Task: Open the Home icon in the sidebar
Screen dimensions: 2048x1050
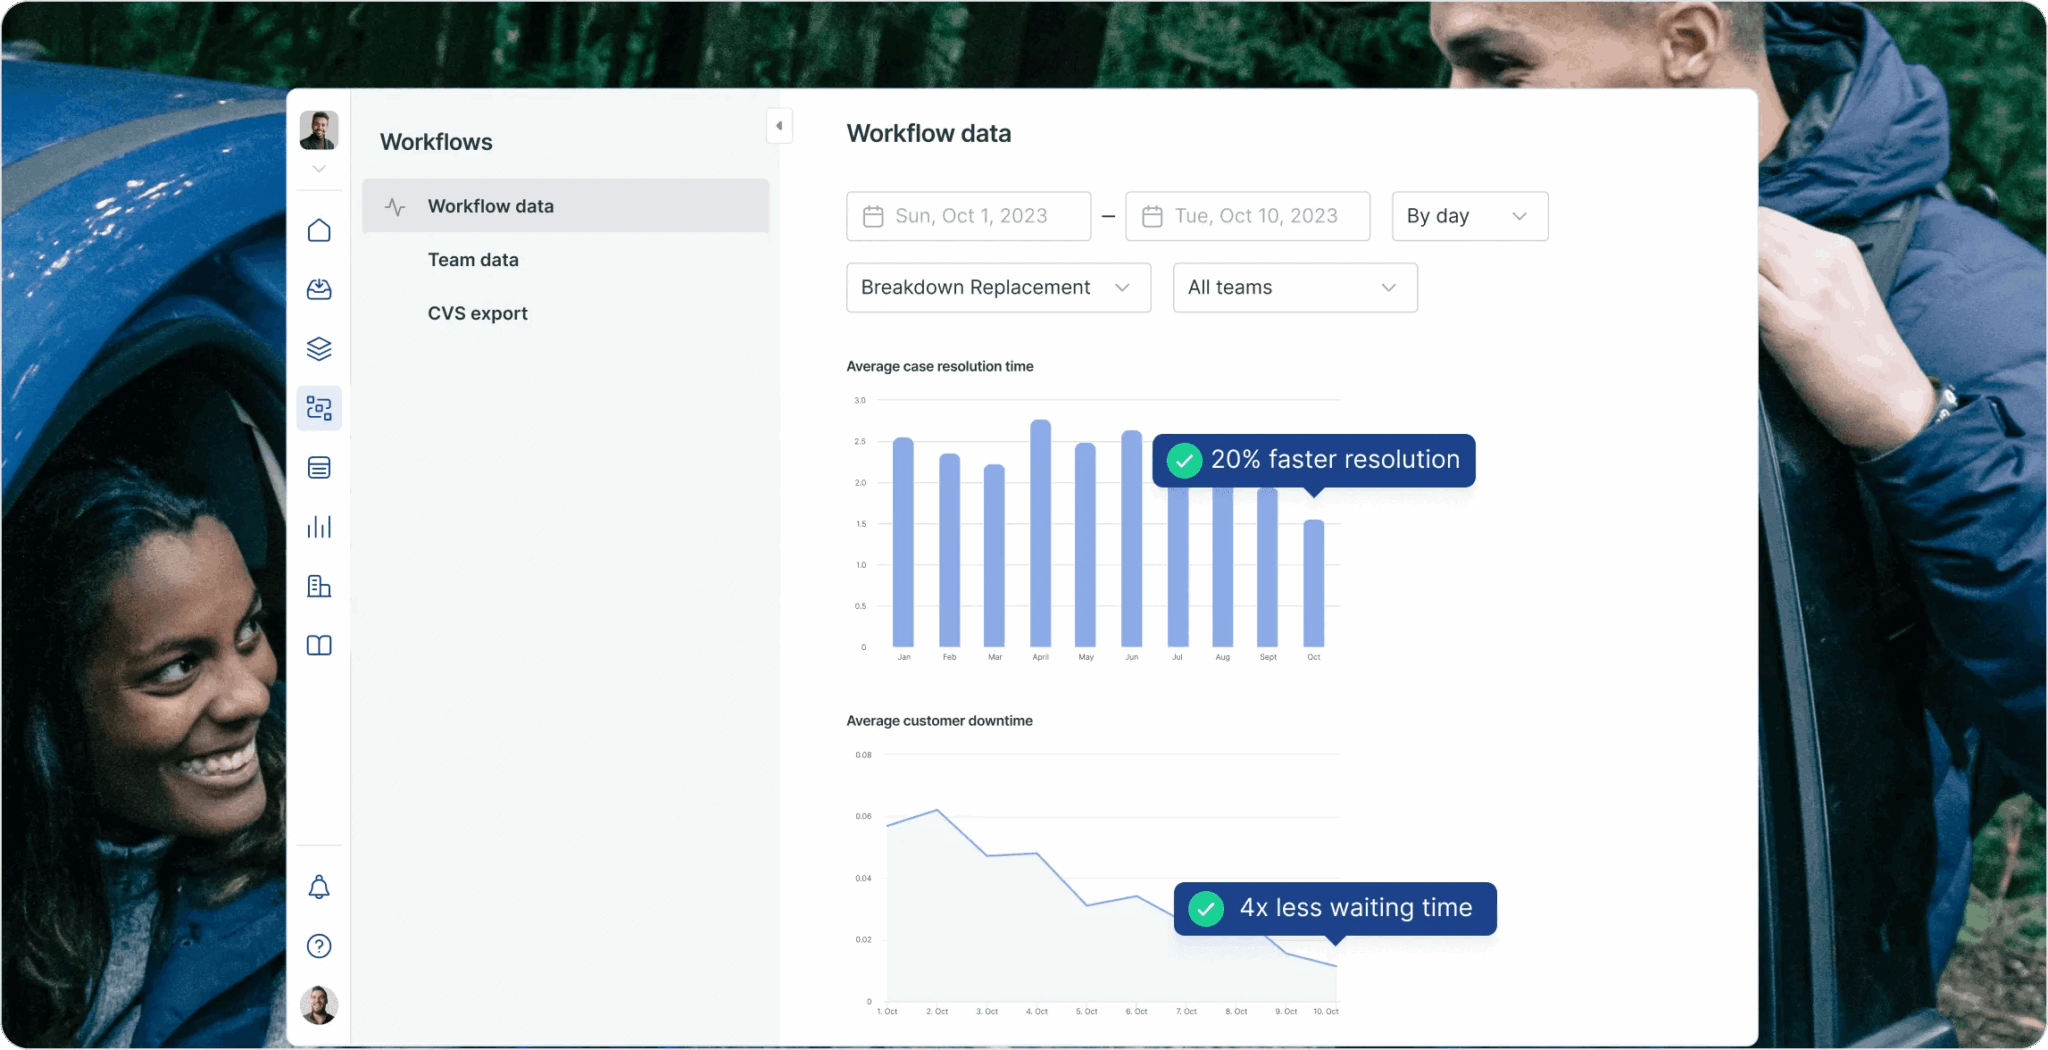Action: coord(319,230)
